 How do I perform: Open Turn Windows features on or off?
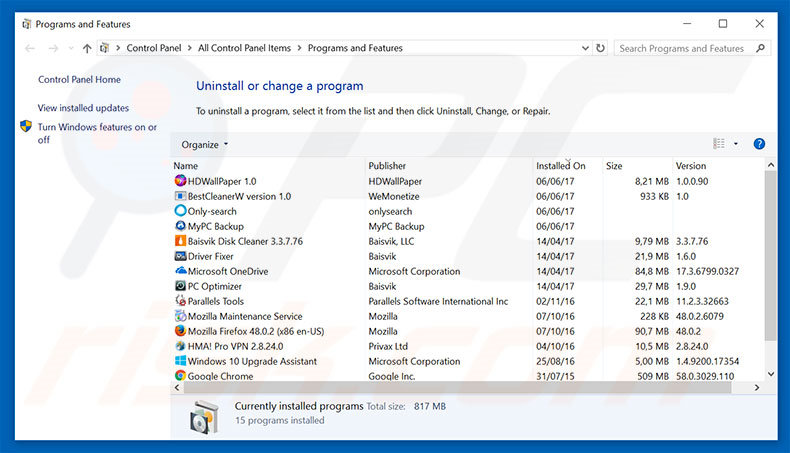pyautogui.click(x=97, y=133)
